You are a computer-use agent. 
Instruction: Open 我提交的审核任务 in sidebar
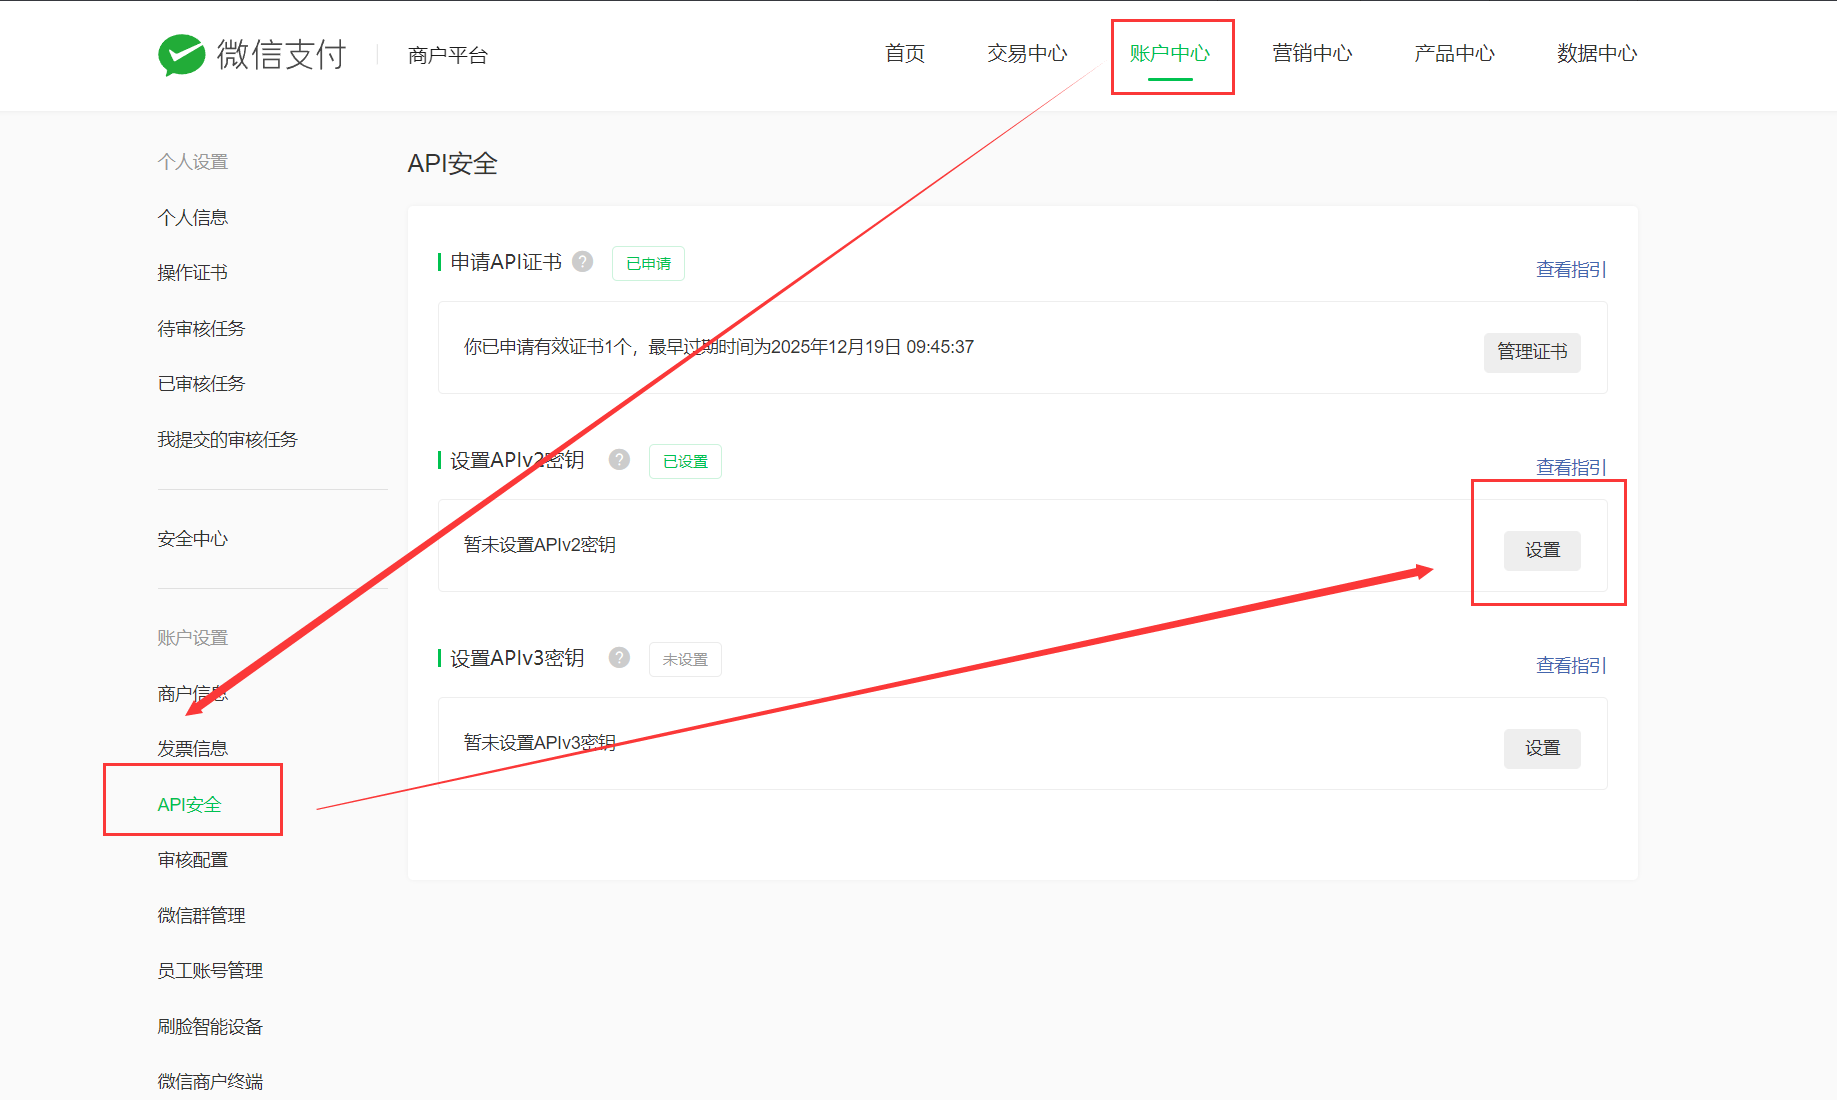(227, 440)
